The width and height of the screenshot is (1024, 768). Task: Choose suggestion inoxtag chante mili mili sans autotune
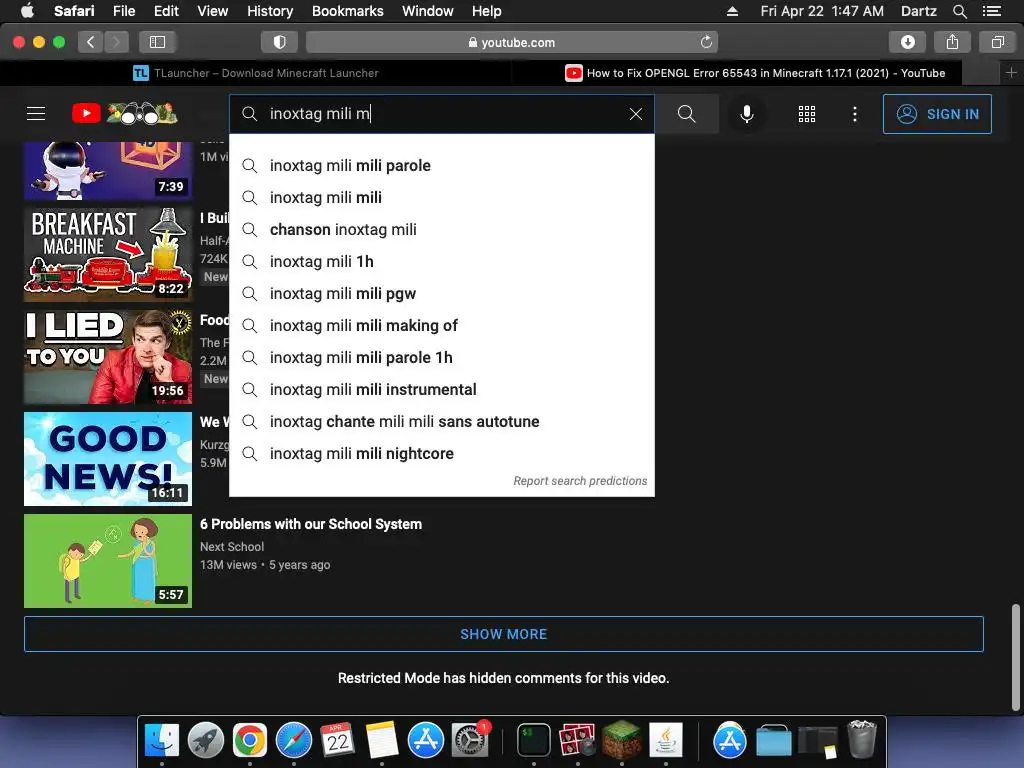[x=441, y=422]
